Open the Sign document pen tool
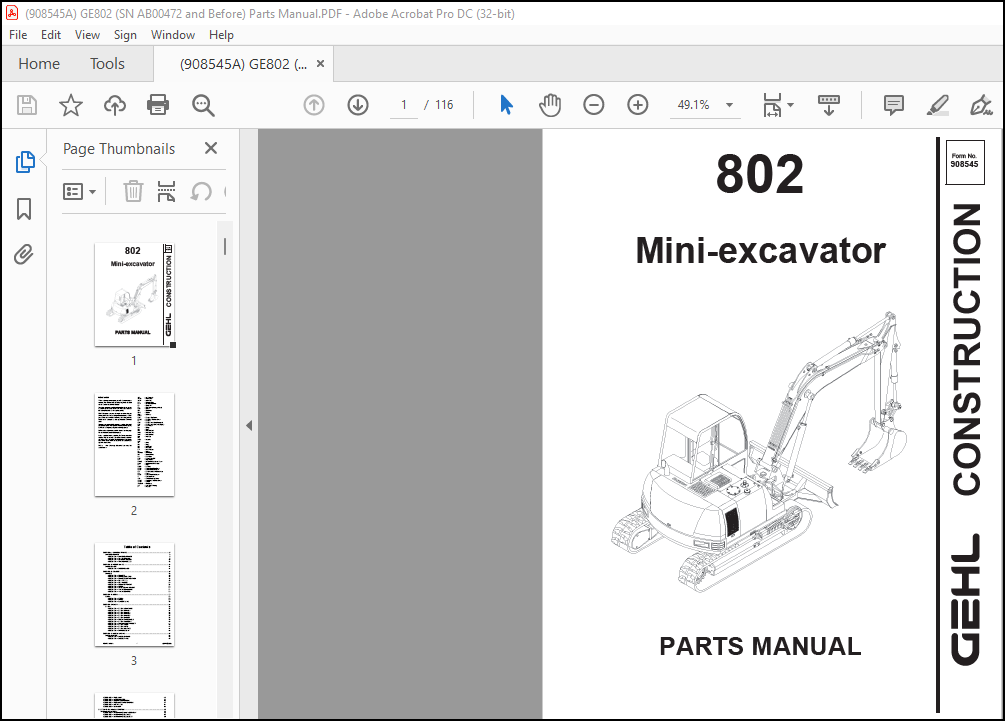The height and width of the screenshot is (721, 1005). point(981,105)
